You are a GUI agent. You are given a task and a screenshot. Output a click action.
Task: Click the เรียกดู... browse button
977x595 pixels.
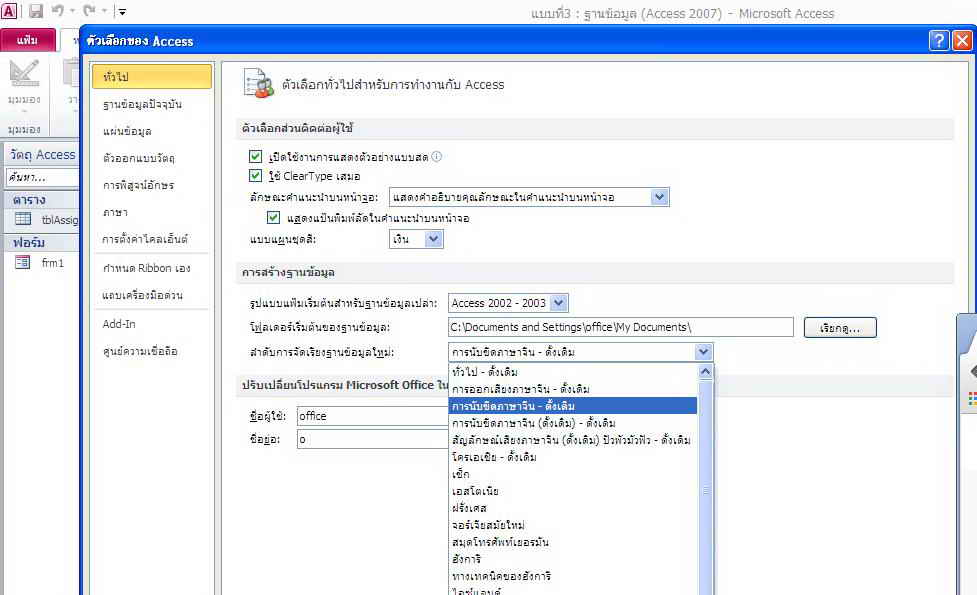click(x=840, y=328)
